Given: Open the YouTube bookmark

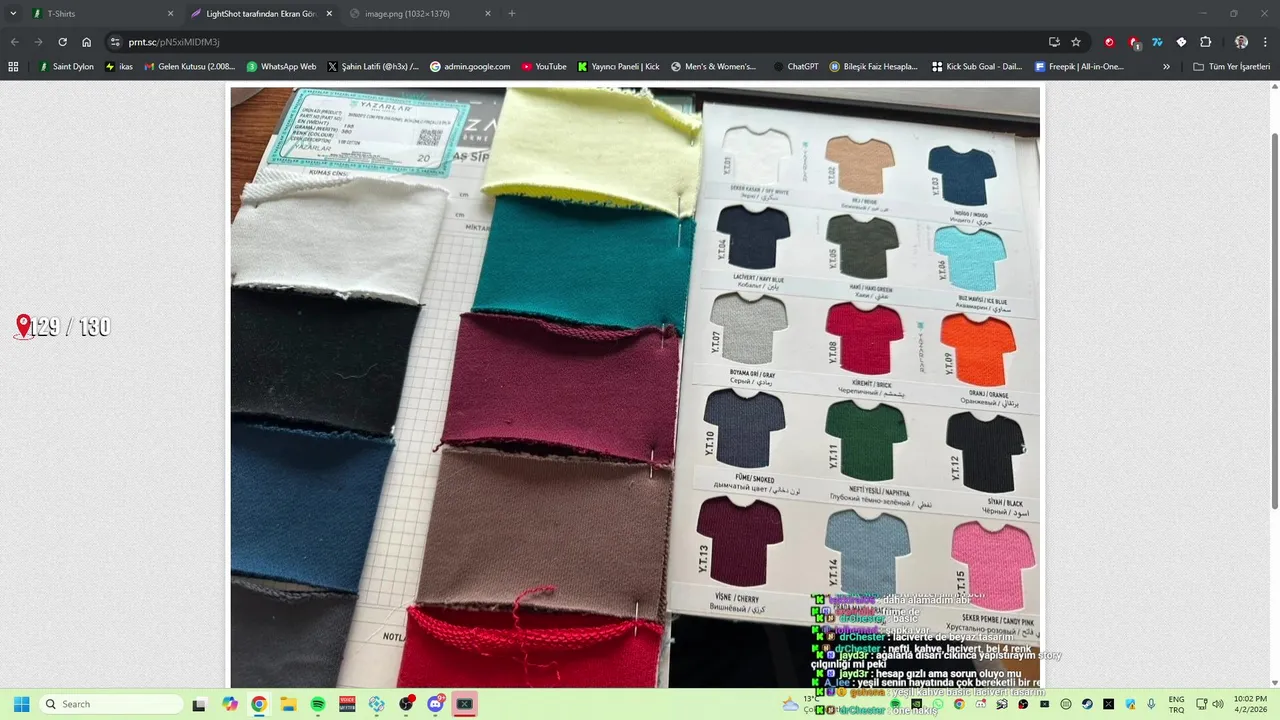Looking at the screenshot, I should click(544, 67).
